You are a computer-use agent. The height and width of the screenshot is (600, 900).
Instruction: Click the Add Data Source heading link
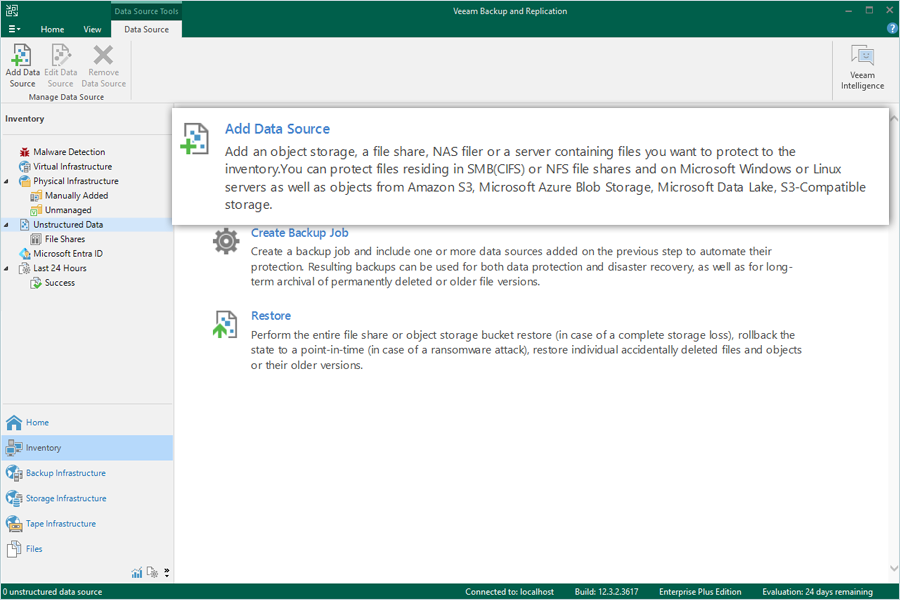pos(277,129)
